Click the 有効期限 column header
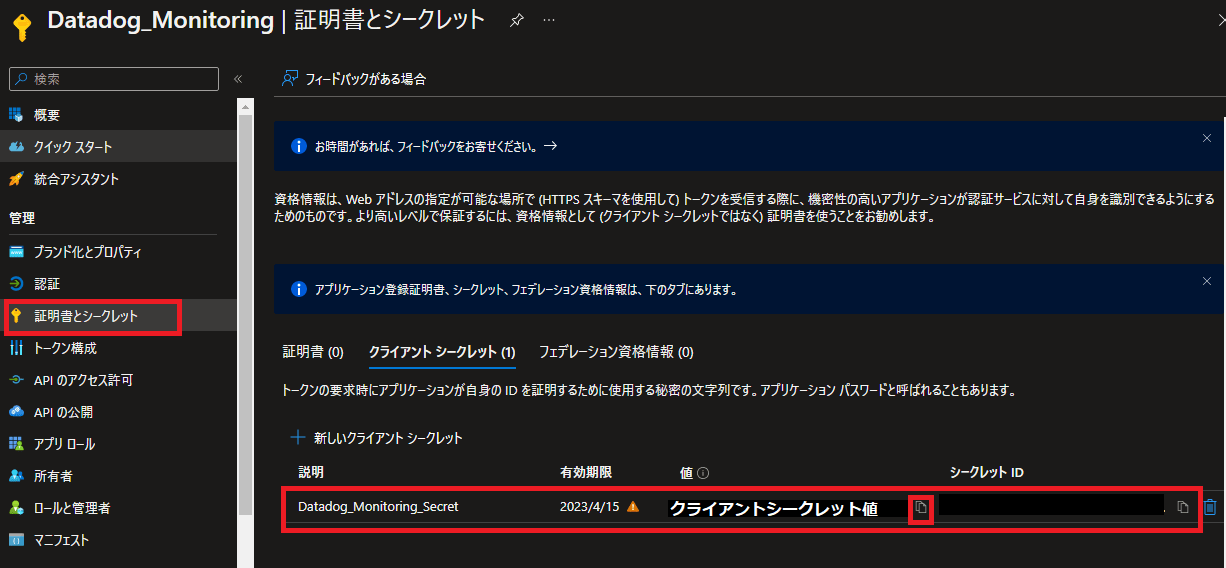The image size is (1226, 568). 586,472
